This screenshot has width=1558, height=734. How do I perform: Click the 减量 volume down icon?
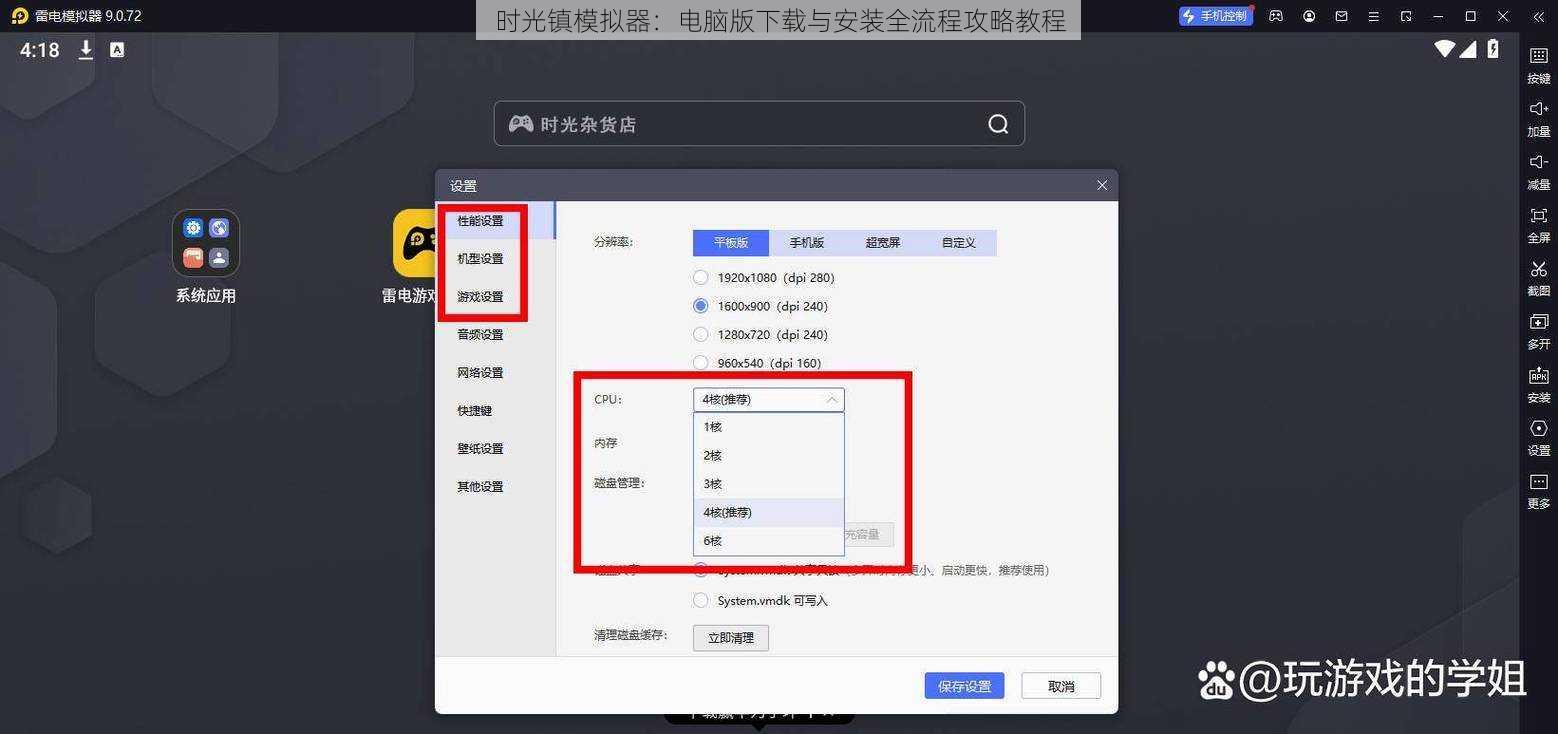(1538, 162)
